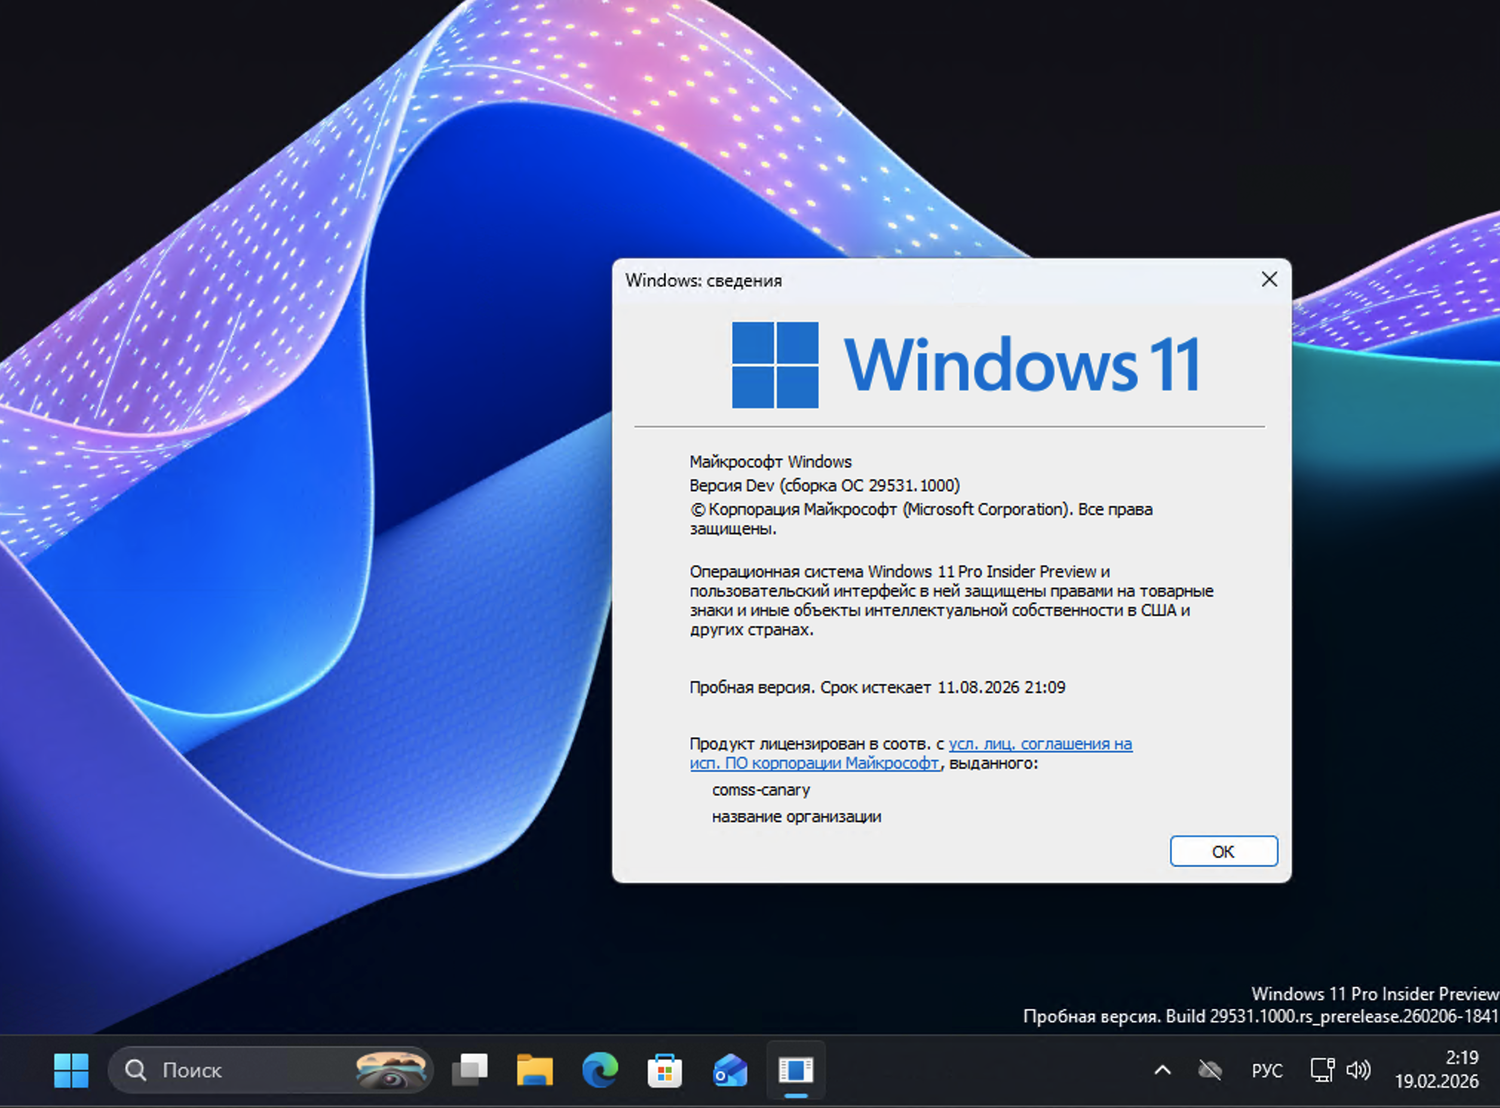Click the comss-canary licensee text
1500x1108 pixels.
tap(761, 789)
